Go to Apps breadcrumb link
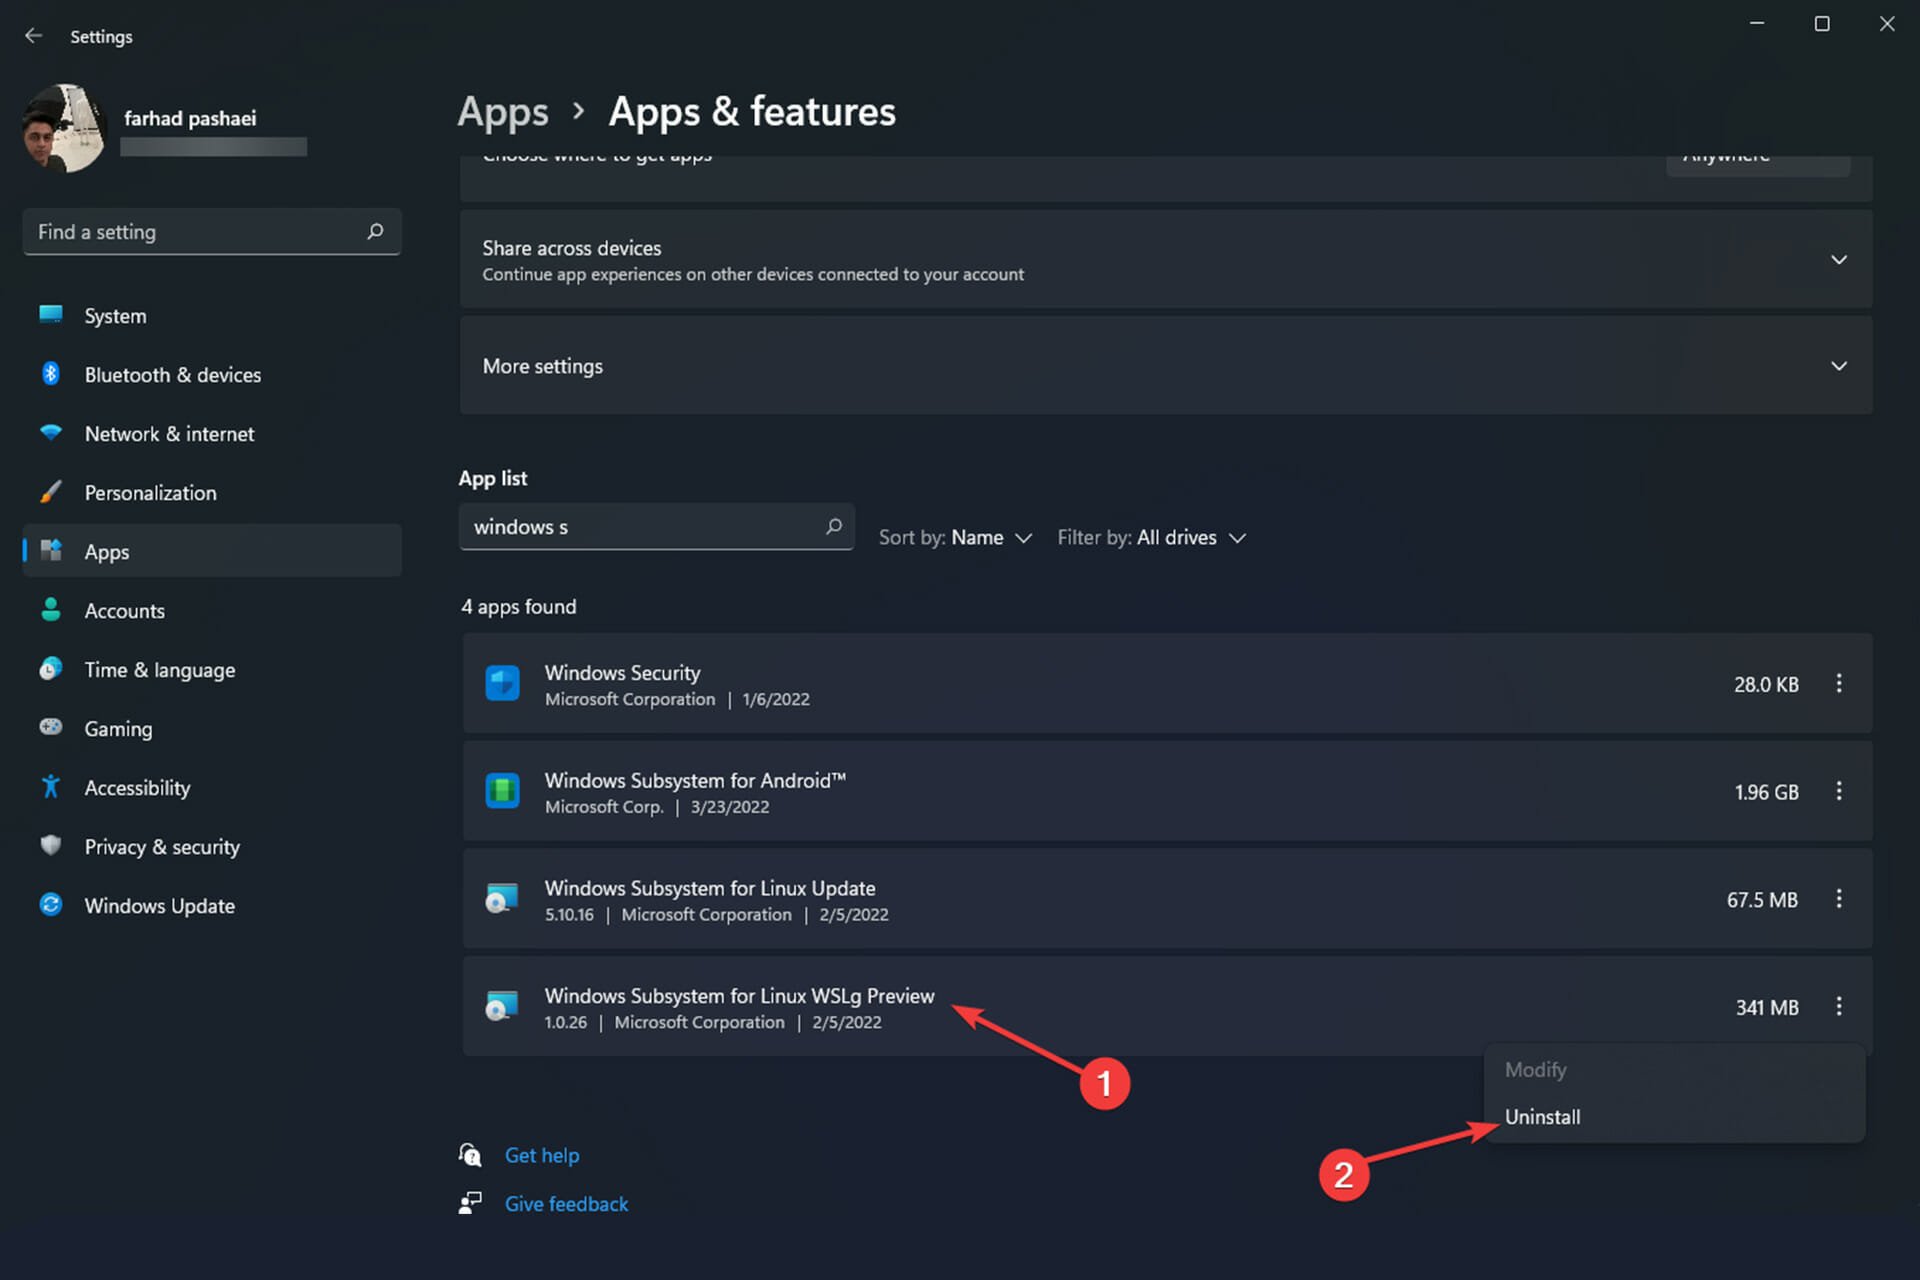The image size is (1920, 1280). pyautogui.click(x=503, y=112)
